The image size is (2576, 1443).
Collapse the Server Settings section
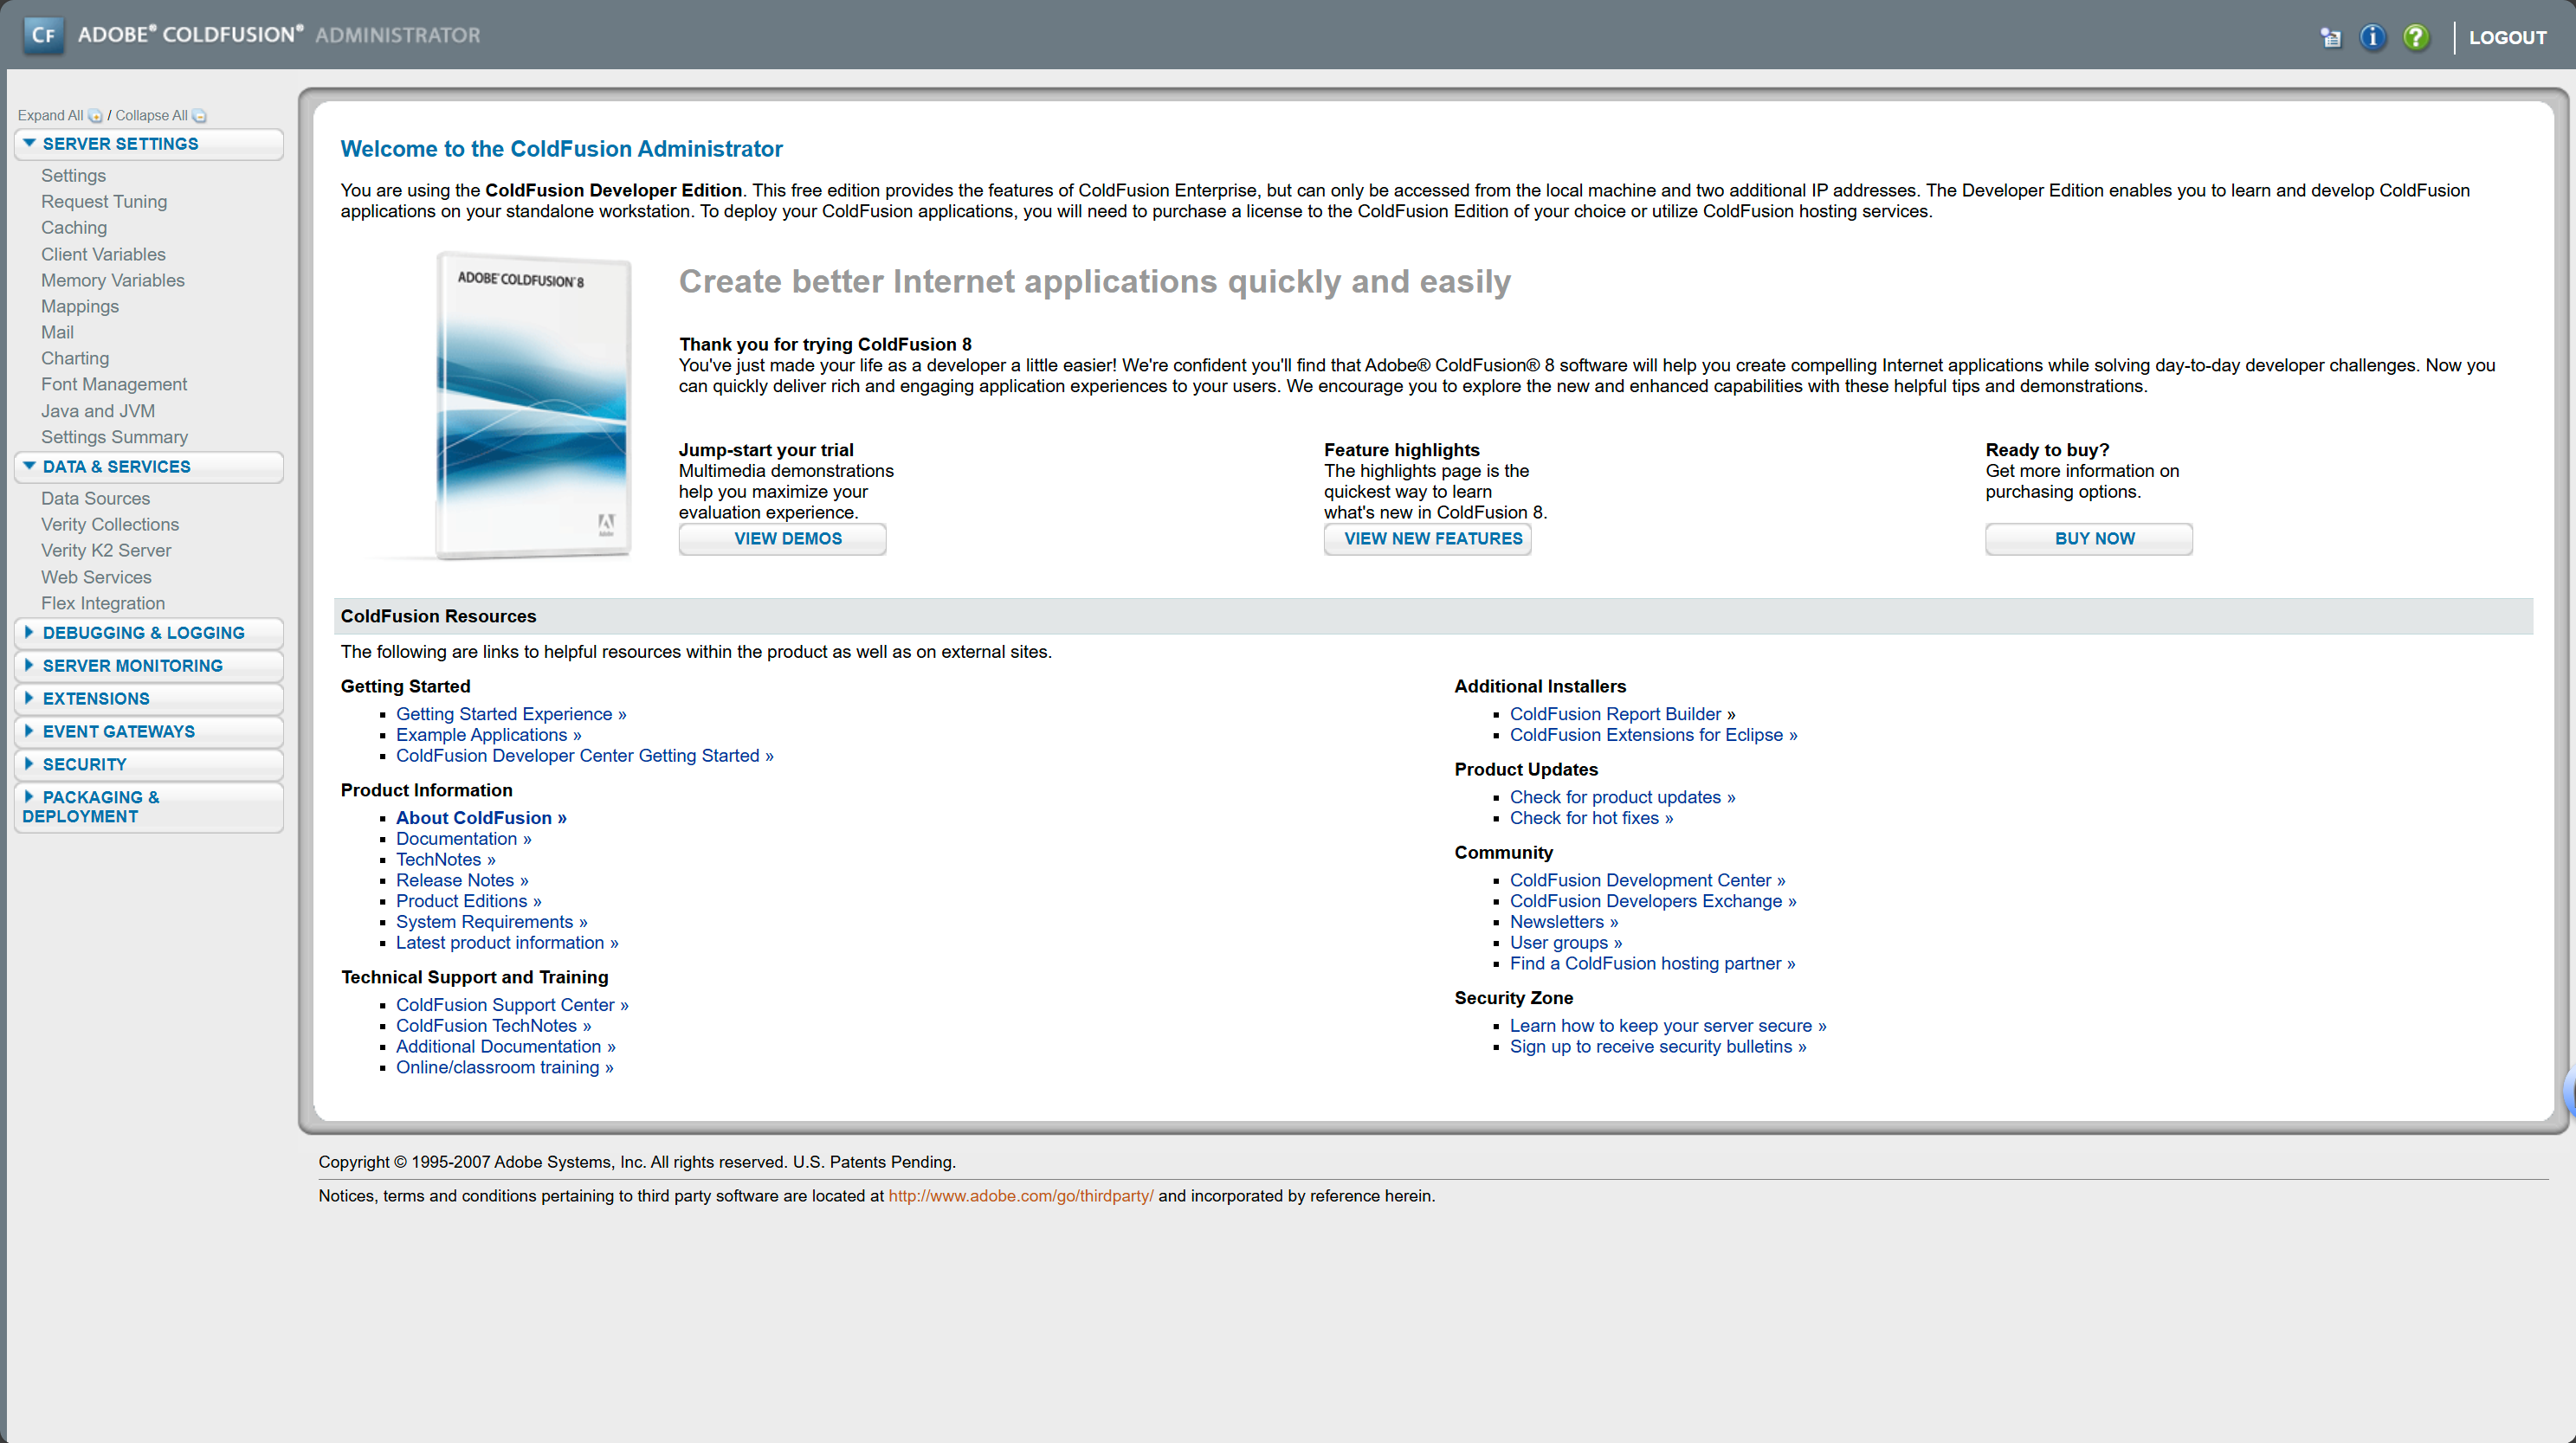[x=120, y=144]
